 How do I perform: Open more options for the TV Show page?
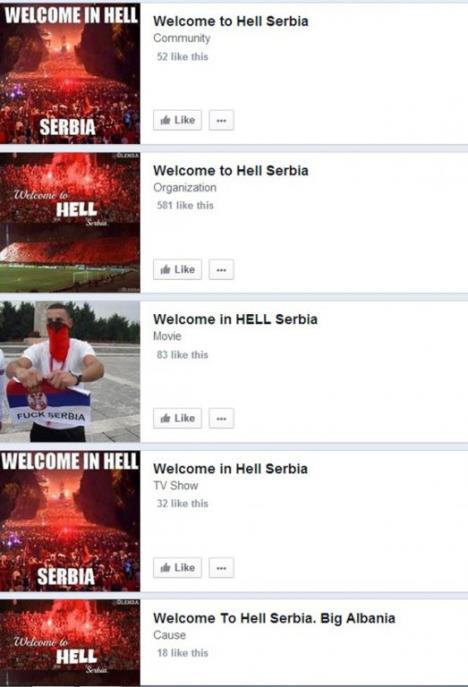coord(221,568)
